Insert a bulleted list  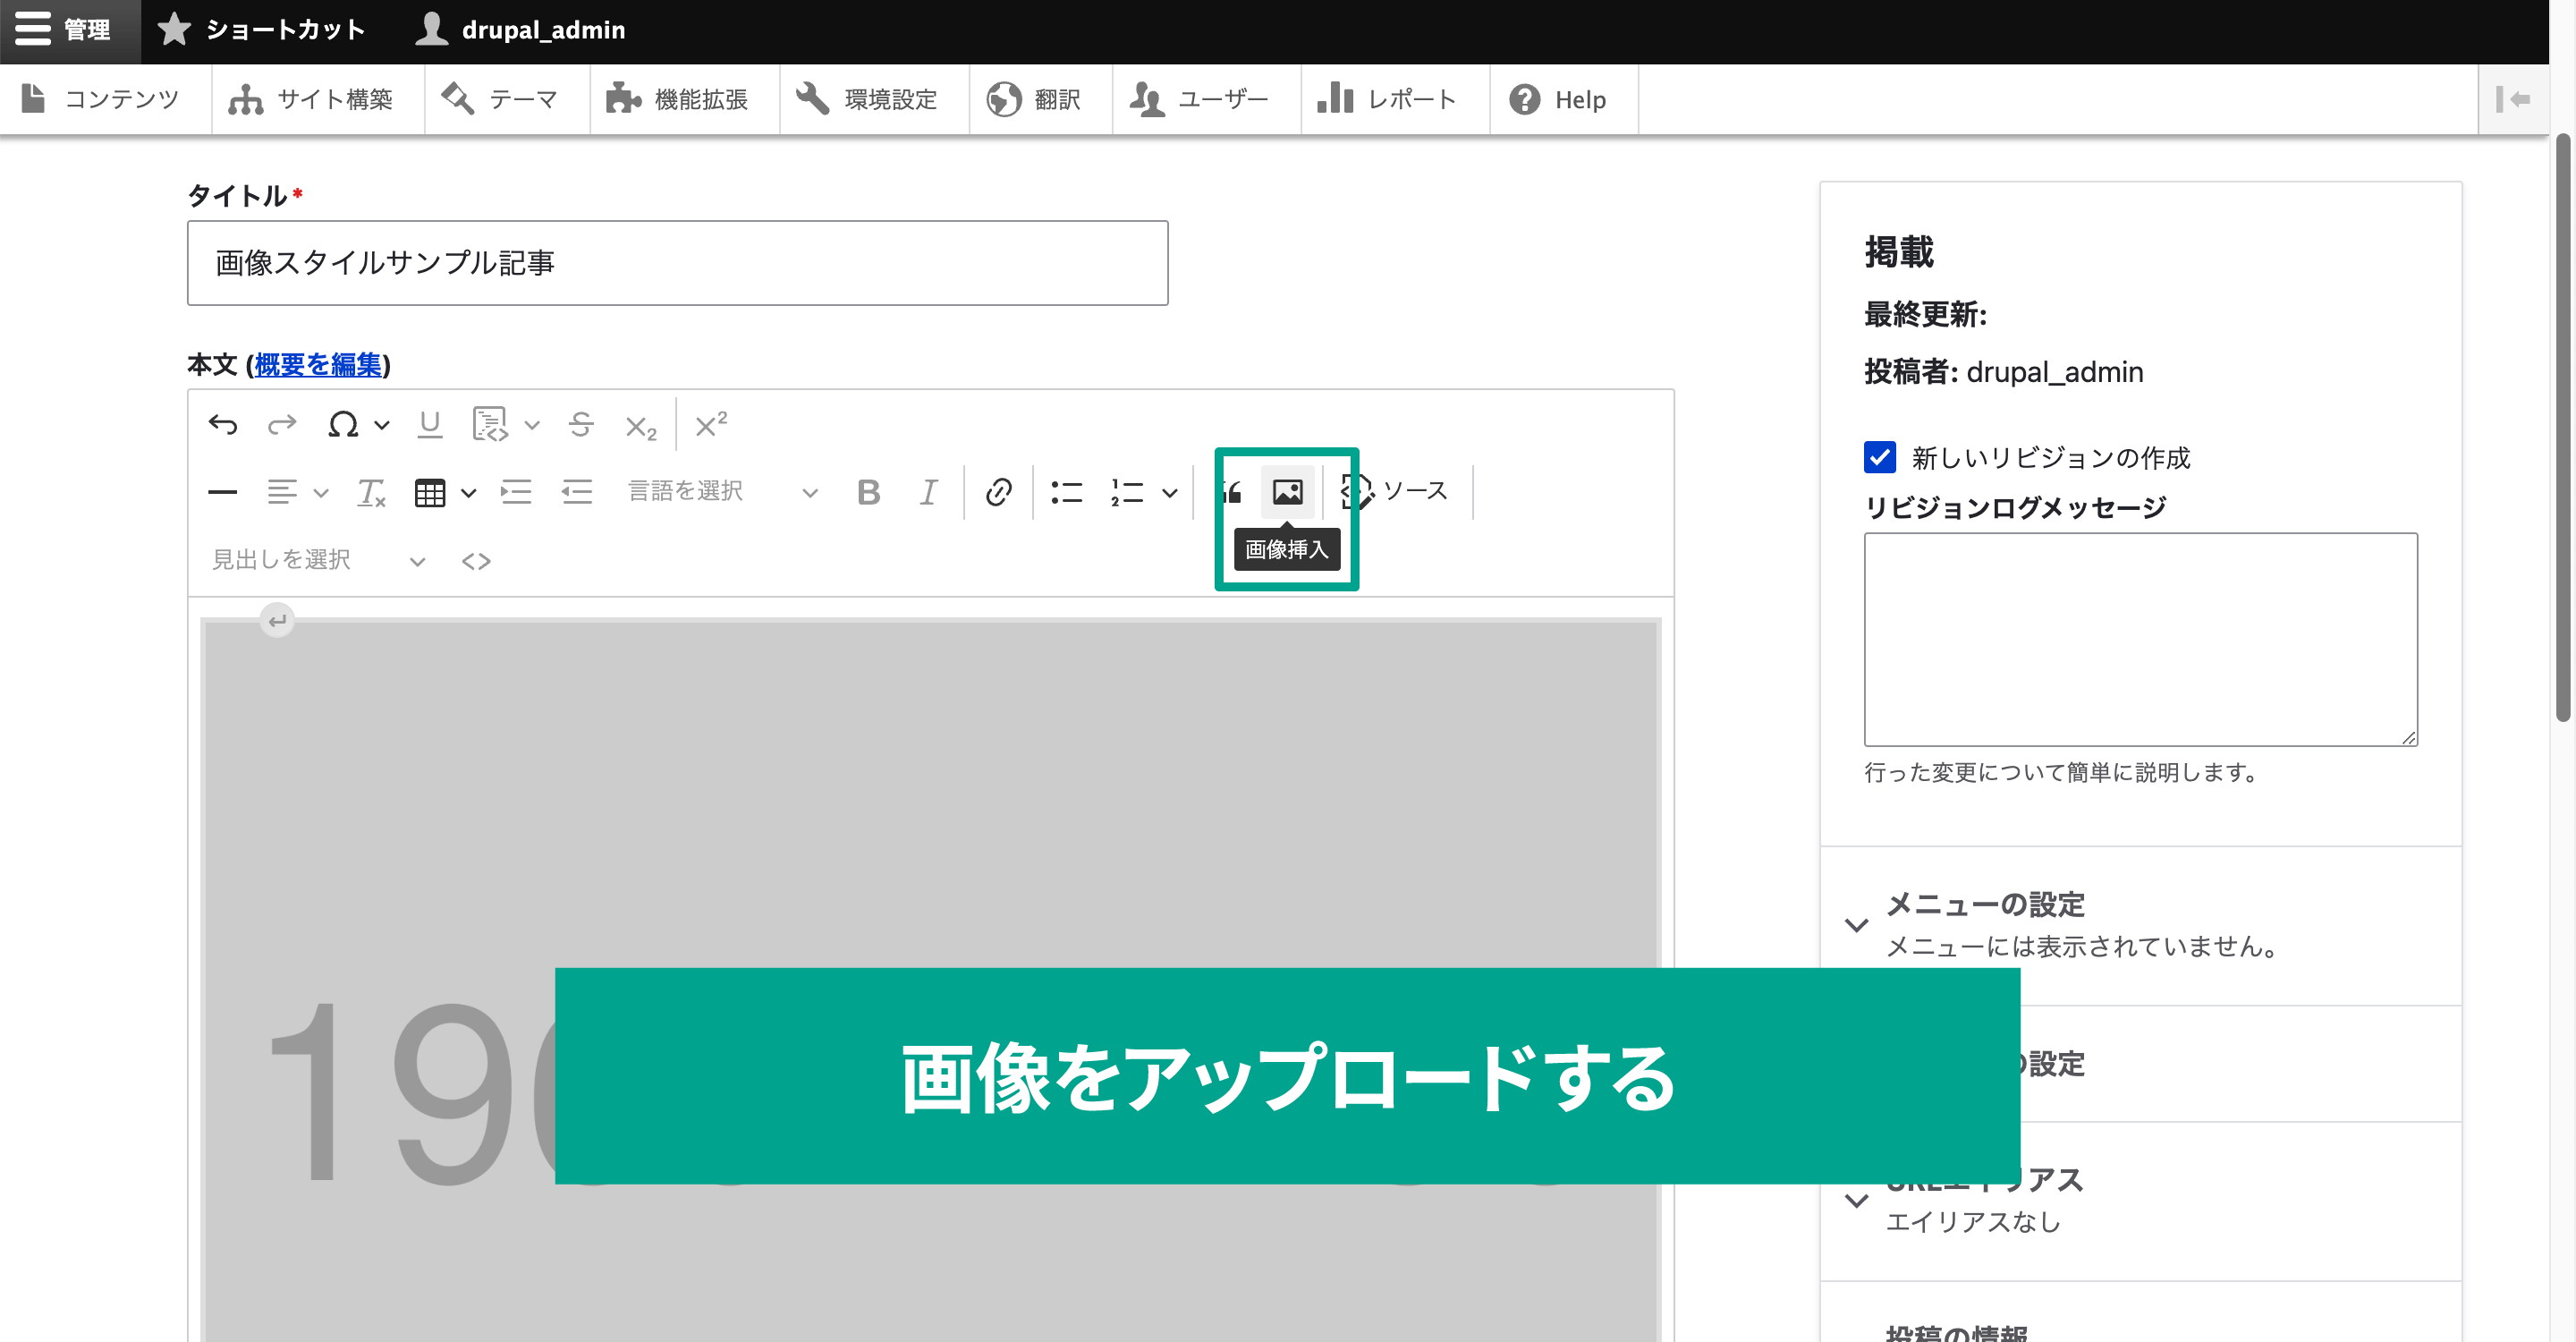[1067, 492]
